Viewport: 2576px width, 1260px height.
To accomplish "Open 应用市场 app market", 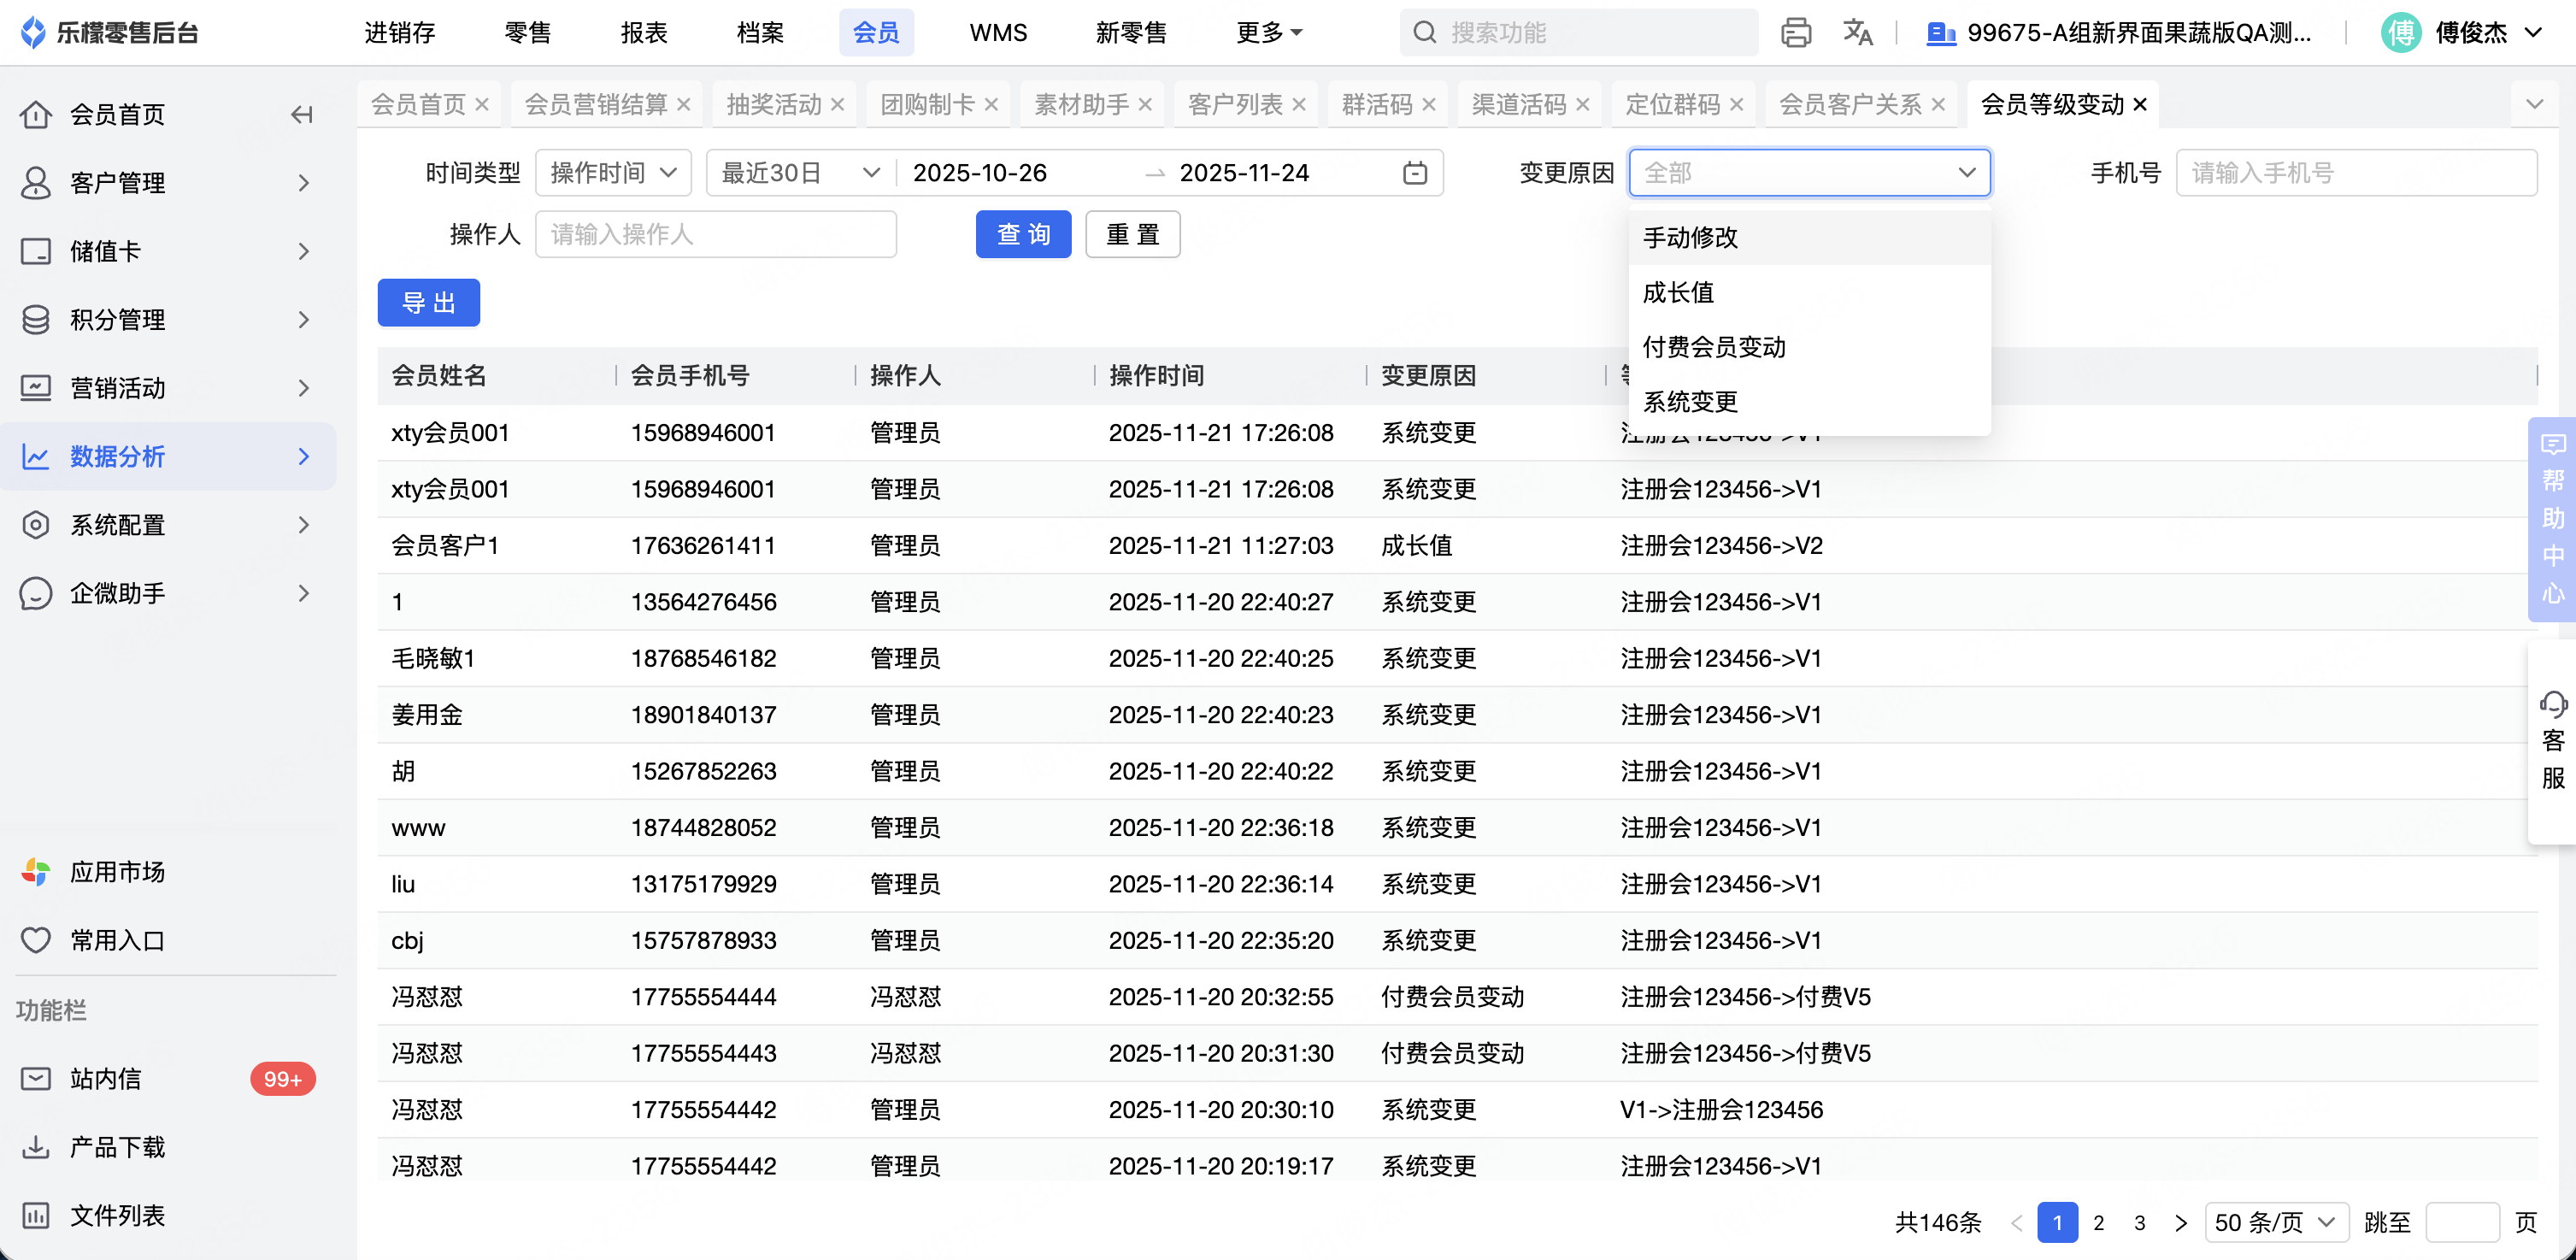I will pyautogui.click(x=116, y=872).
